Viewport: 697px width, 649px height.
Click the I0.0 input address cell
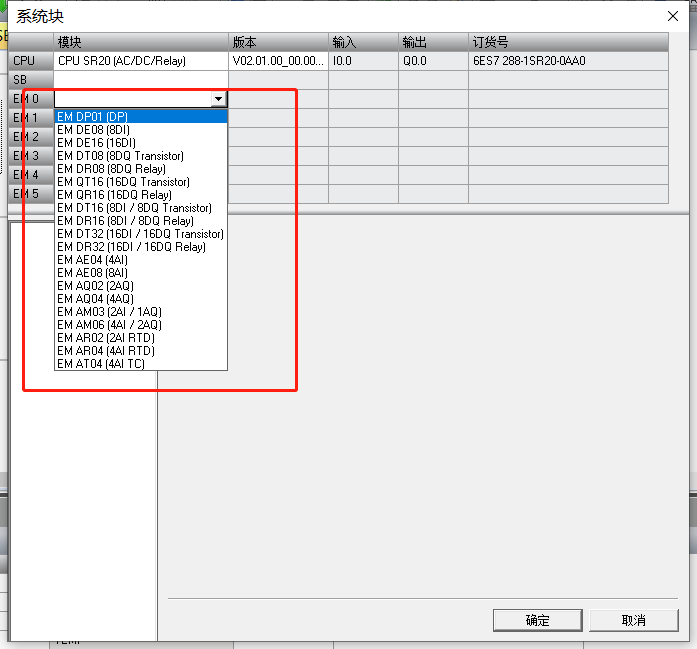[363, 61]
